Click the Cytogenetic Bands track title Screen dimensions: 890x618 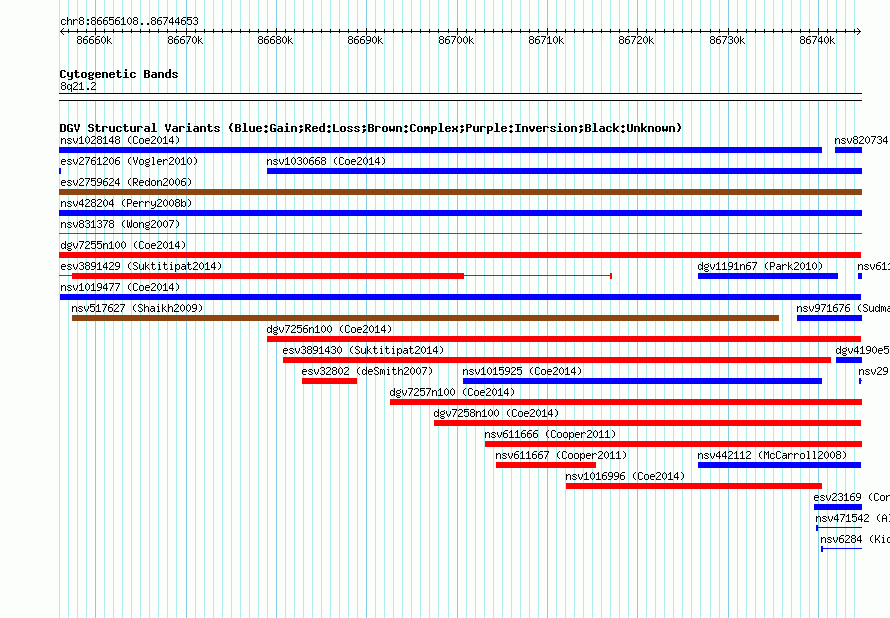[x=119, y=74]
